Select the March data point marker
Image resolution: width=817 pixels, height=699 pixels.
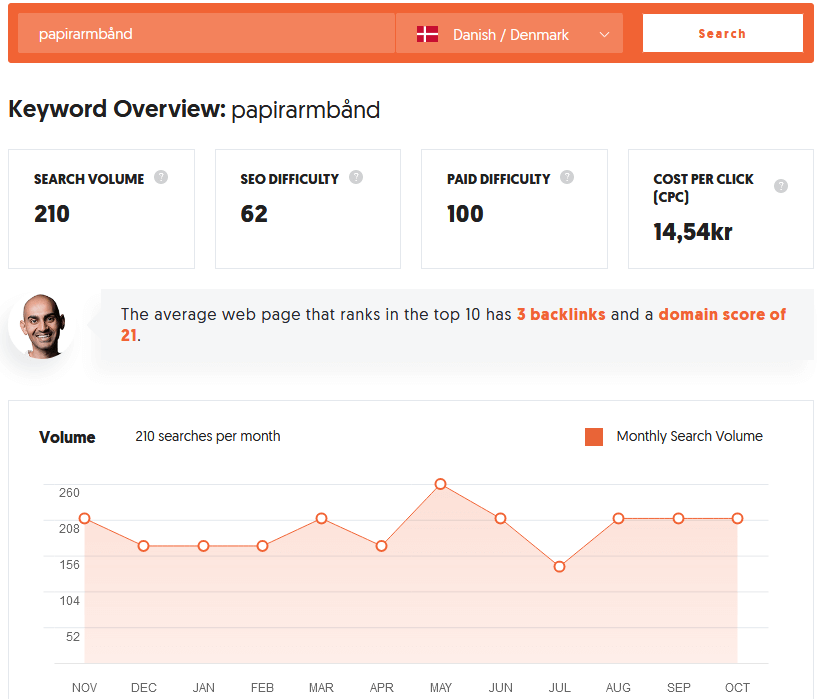[x=322, y=519]
